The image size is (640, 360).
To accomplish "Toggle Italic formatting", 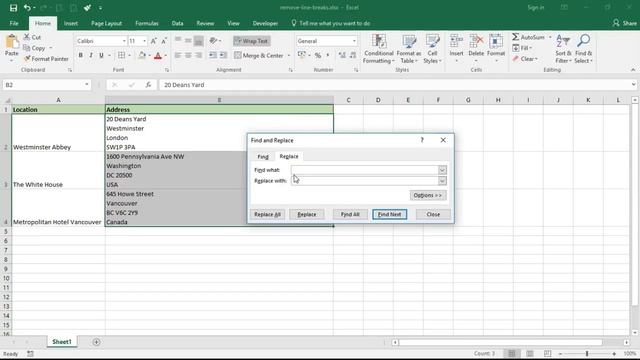I will coord(91,55).
